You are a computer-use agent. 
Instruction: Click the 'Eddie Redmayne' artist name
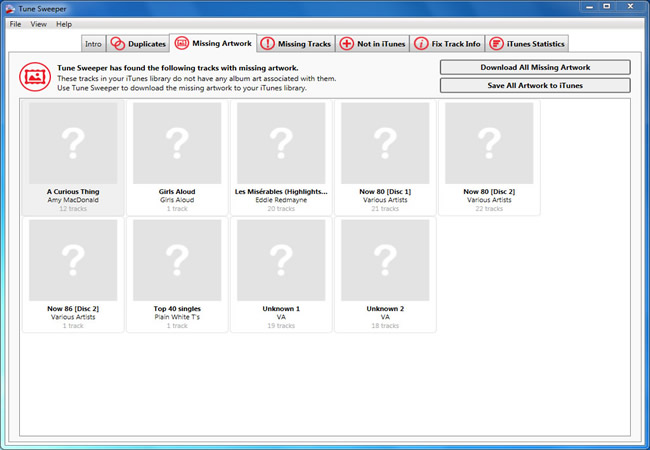click(x=281, y=200)
